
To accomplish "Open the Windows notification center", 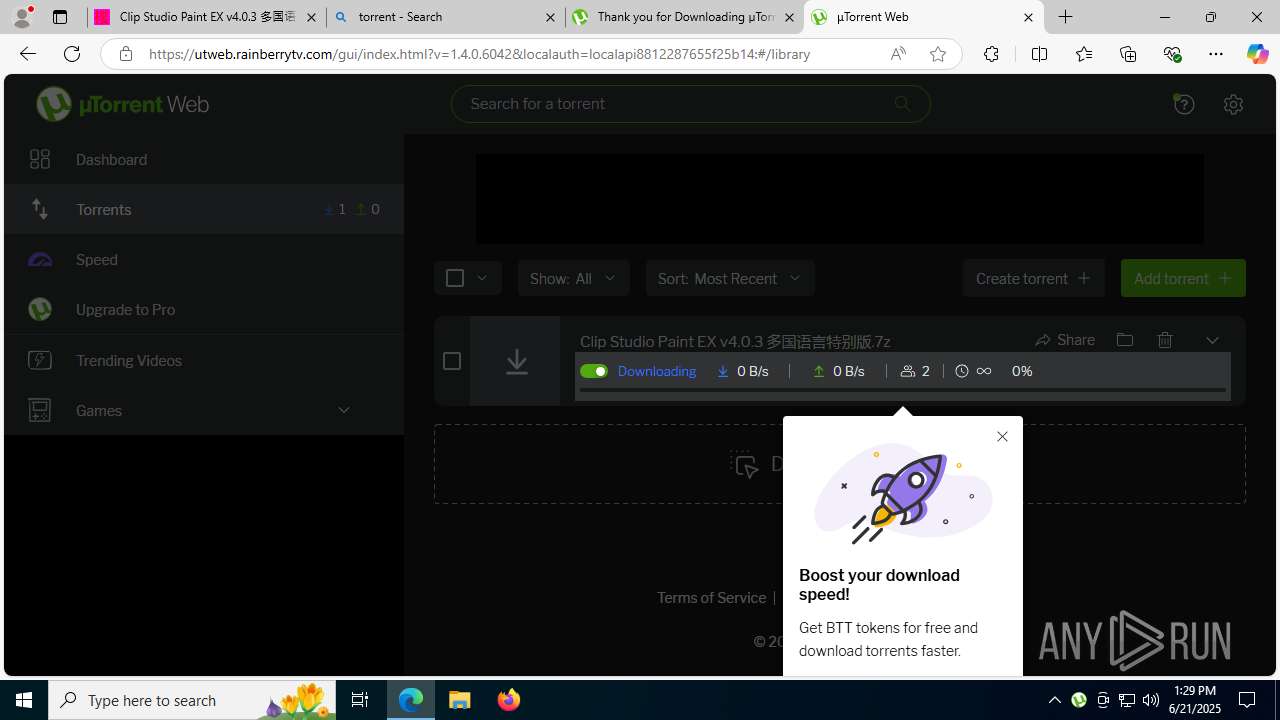I will pos(1247,700).
